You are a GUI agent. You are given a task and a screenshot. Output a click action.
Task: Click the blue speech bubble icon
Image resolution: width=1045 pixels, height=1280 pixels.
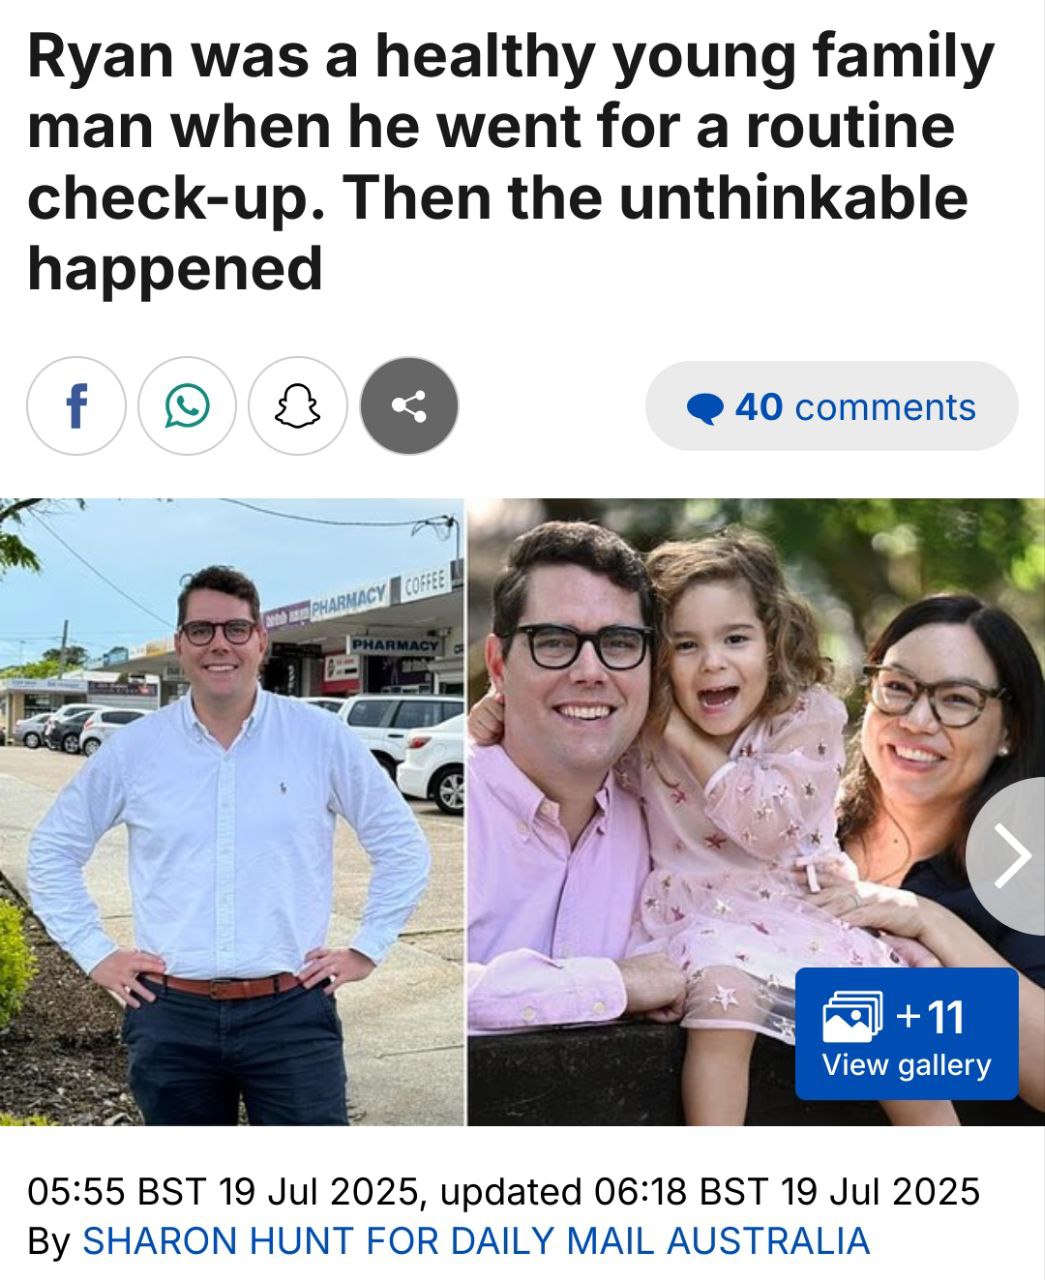tap(706, 408)
